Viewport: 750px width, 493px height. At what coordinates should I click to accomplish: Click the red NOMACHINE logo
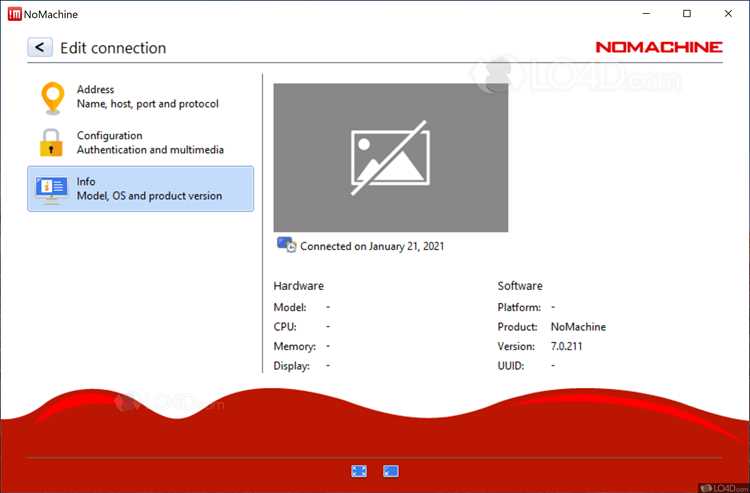[x=659, y=47]
